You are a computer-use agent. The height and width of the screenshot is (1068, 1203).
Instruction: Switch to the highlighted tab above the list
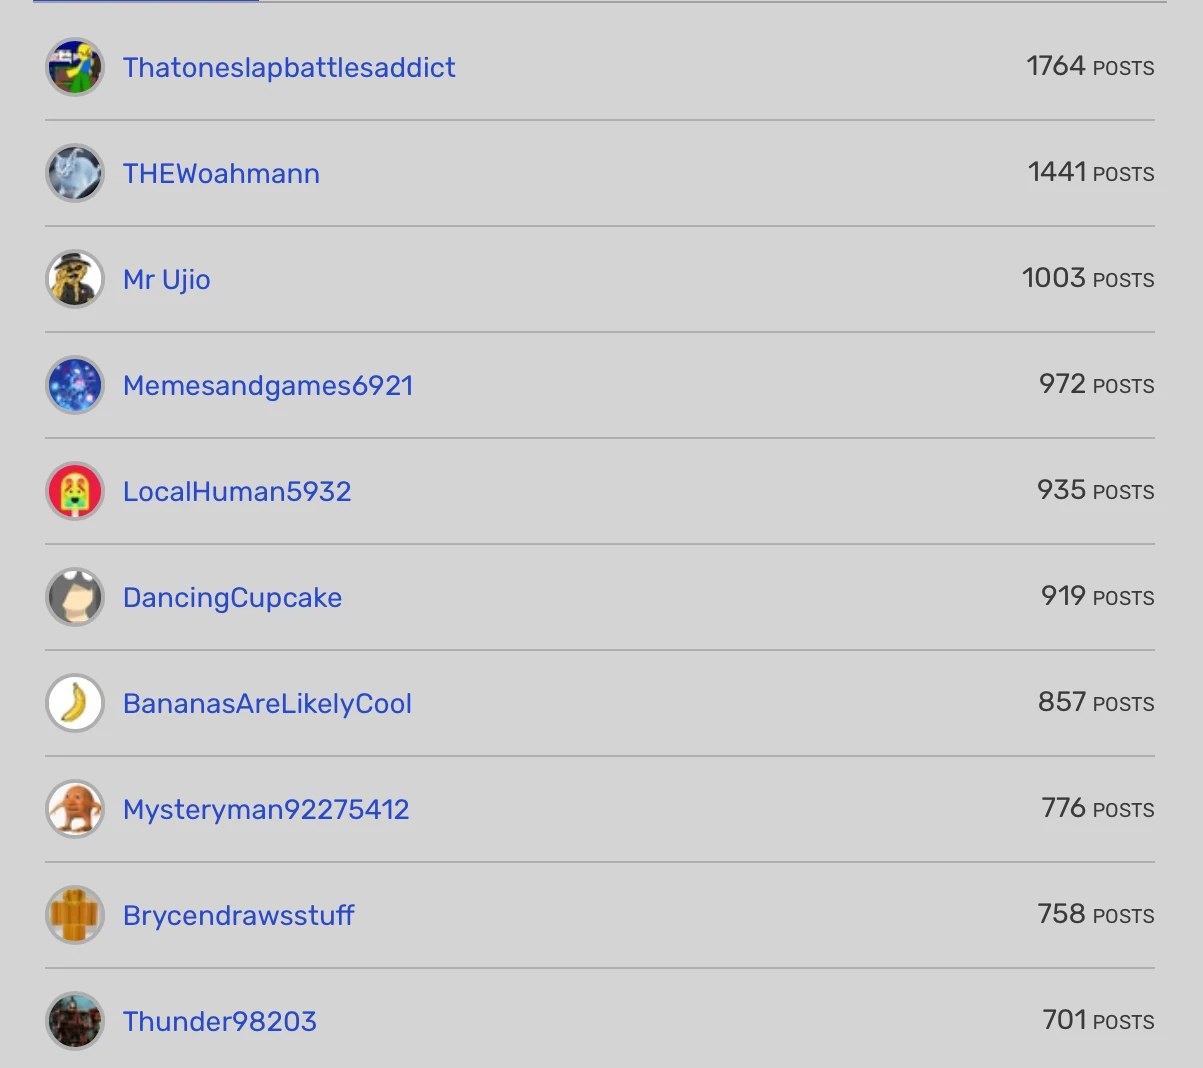145,4
